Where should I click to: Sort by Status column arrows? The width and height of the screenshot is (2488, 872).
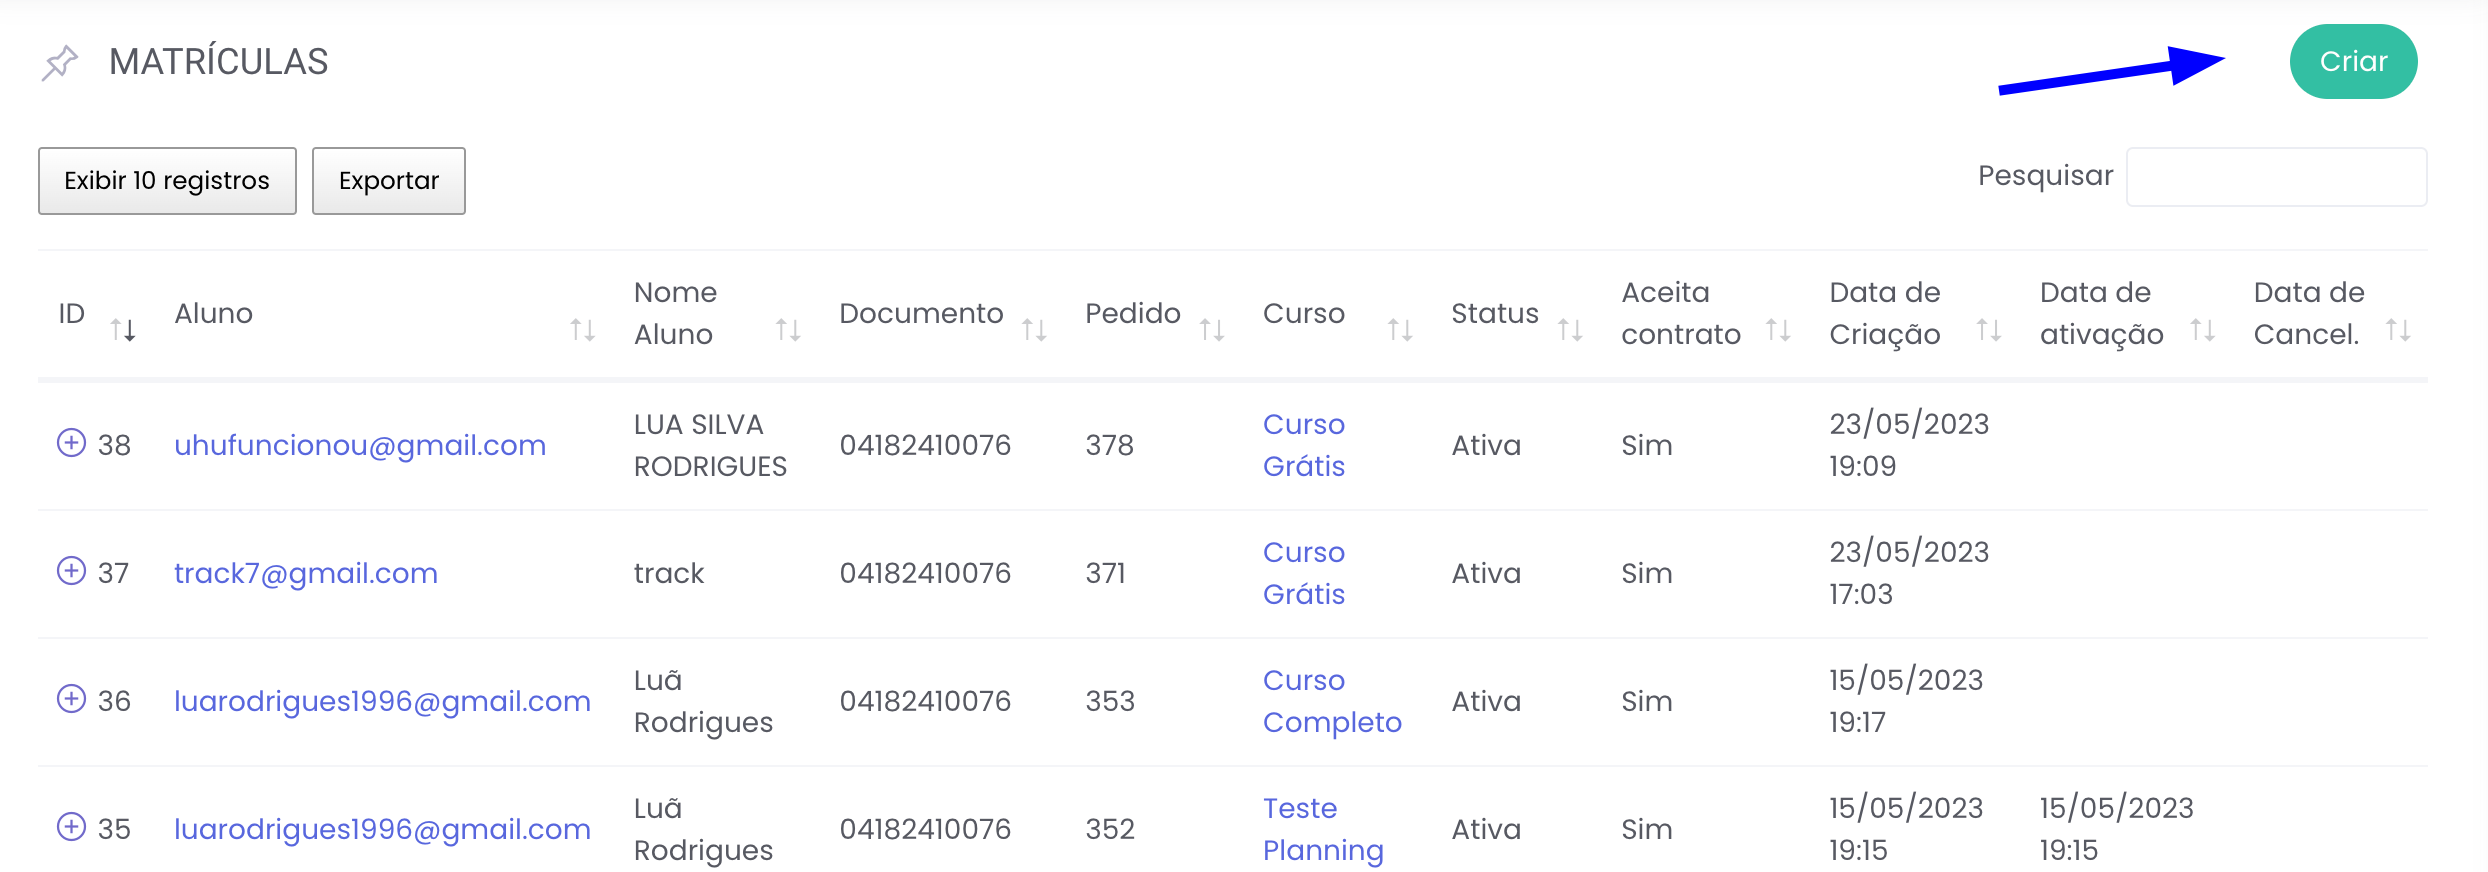point(1570,329)
